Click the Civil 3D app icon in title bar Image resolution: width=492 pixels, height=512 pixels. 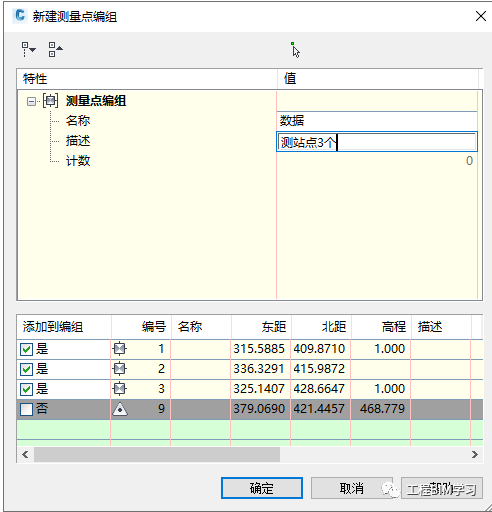[20, 15]
